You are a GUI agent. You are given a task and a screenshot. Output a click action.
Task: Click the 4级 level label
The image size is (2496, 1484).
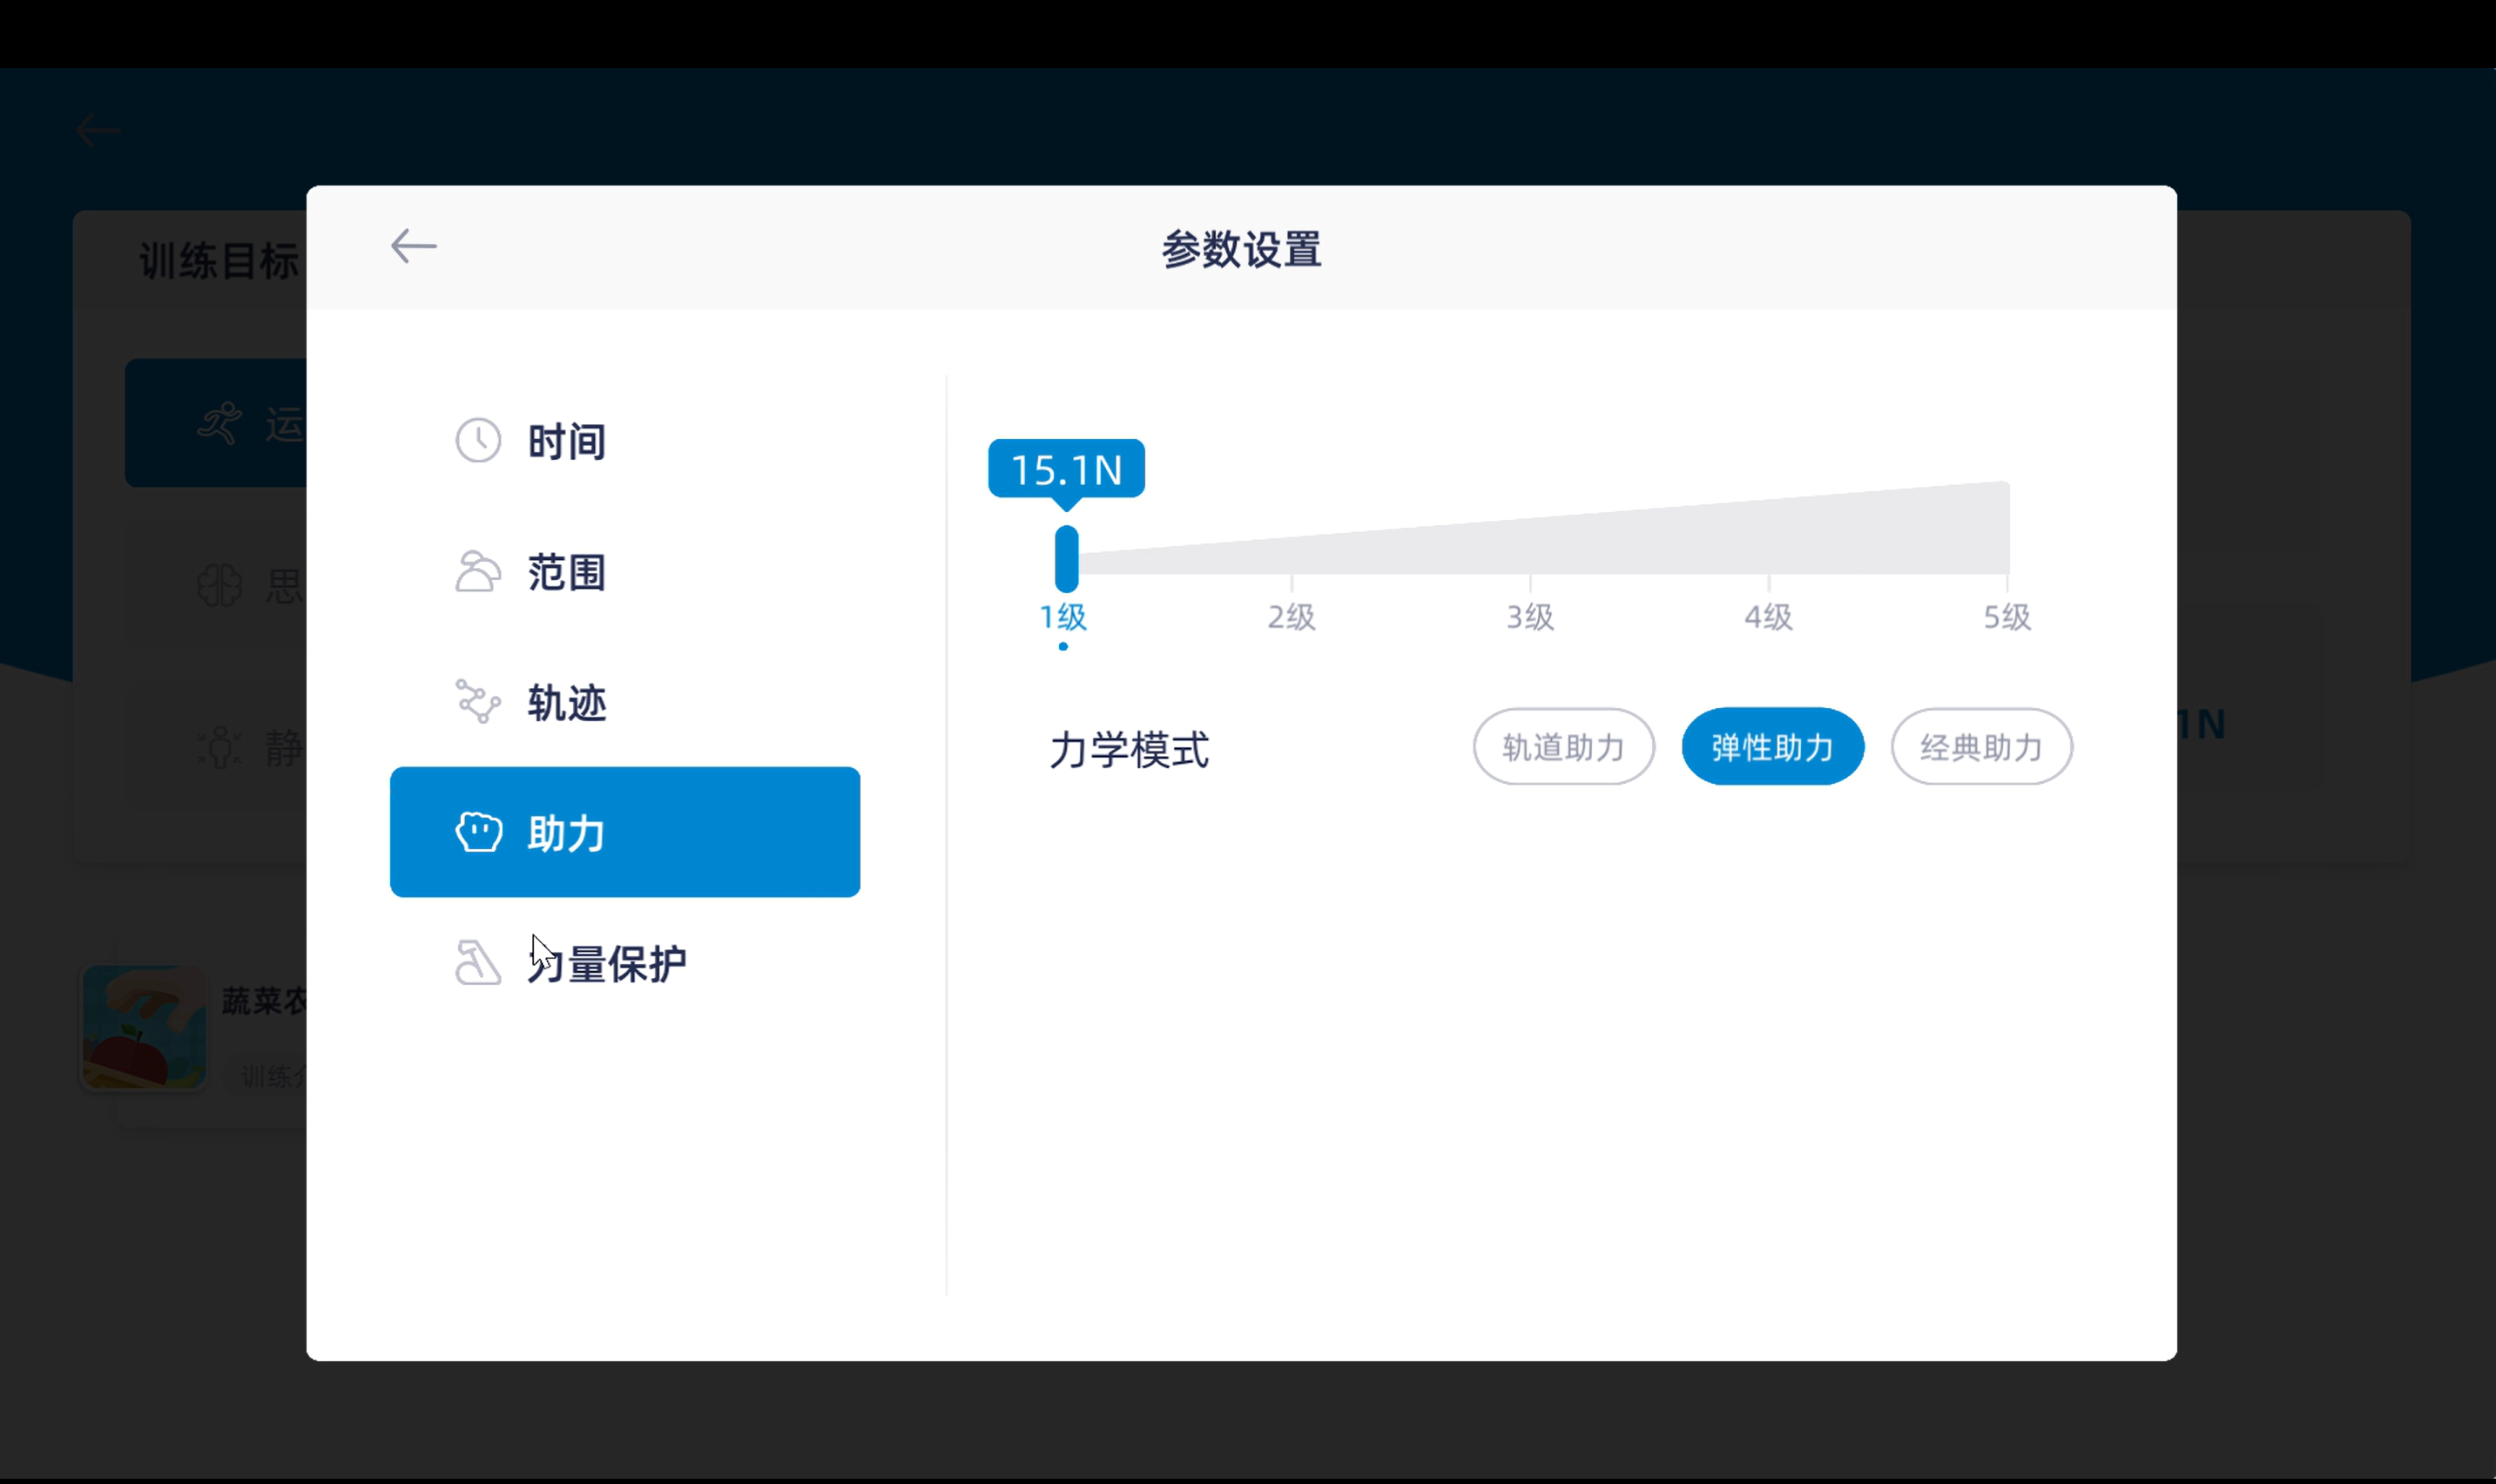click(1768, 616)
